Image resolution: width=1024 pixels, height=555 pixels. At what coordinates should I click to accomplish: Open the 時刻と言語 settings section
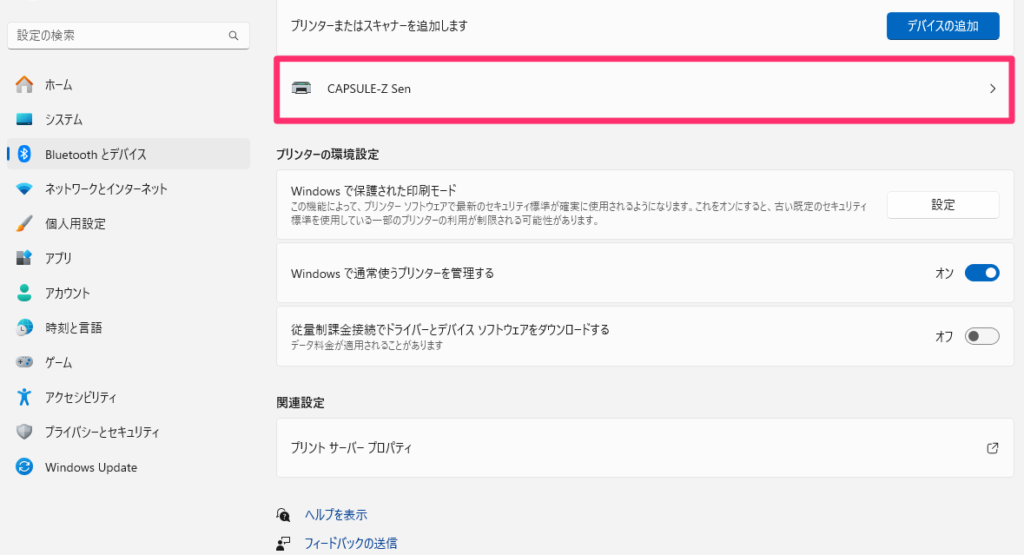[73, 328]
